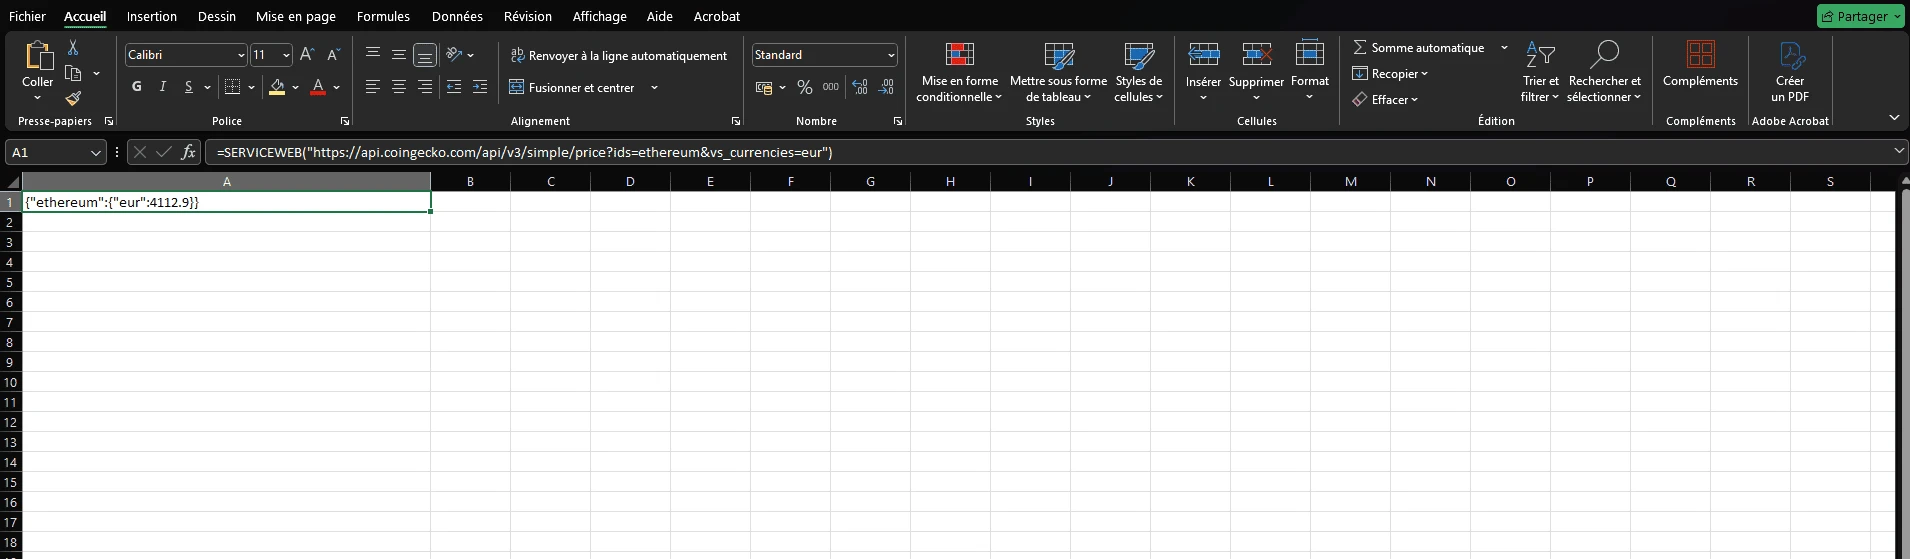Toggle Renvoyer à la ligne automatiquement
1910x559 pixels.
point(618,56)
